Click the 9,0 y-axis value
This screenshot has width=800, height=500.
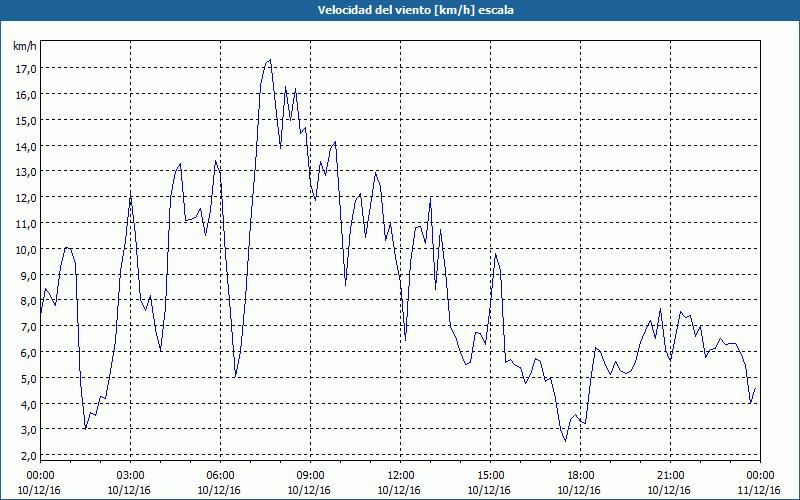coord(28,276)
